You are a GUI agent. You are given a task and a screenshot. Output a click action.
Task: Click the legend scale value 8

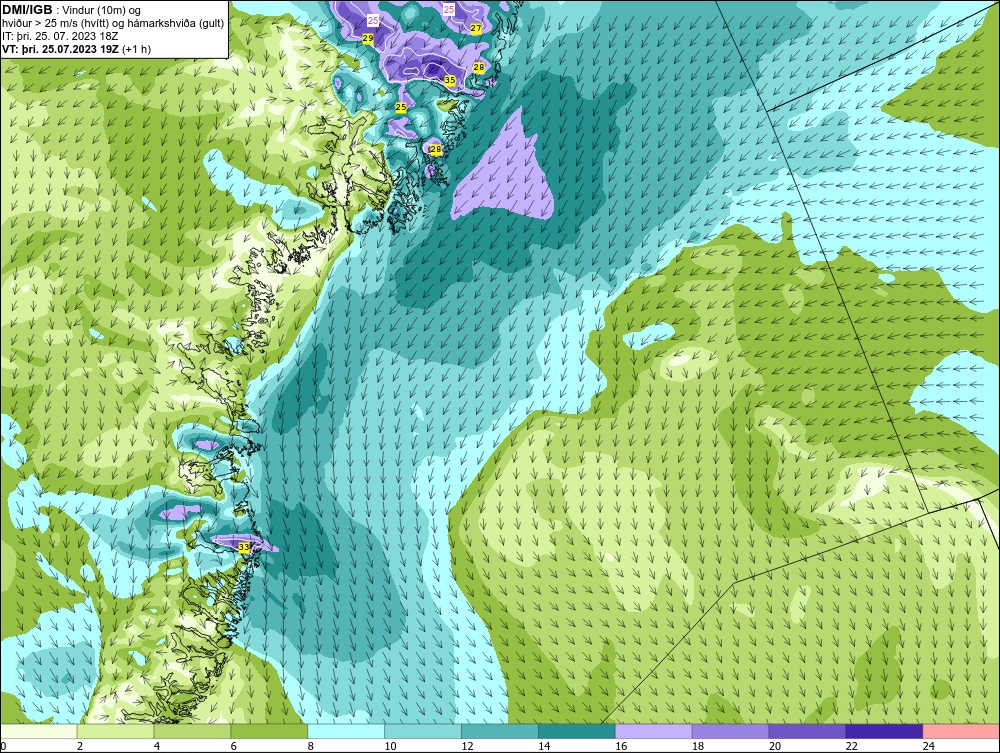[311, 746]
